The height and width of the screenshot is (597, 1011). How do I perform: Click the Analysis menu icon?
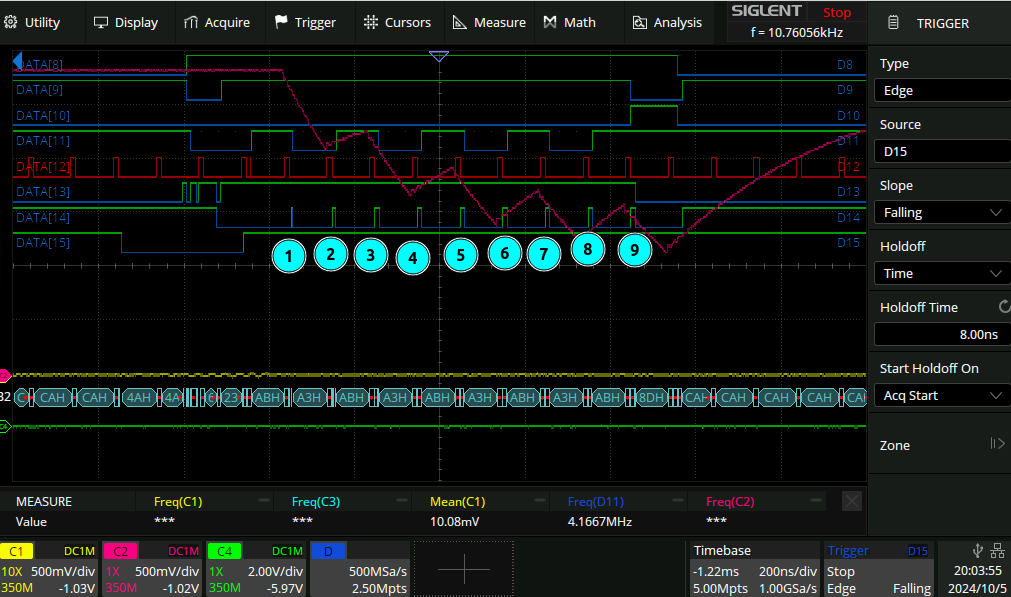tap(640, 22)
